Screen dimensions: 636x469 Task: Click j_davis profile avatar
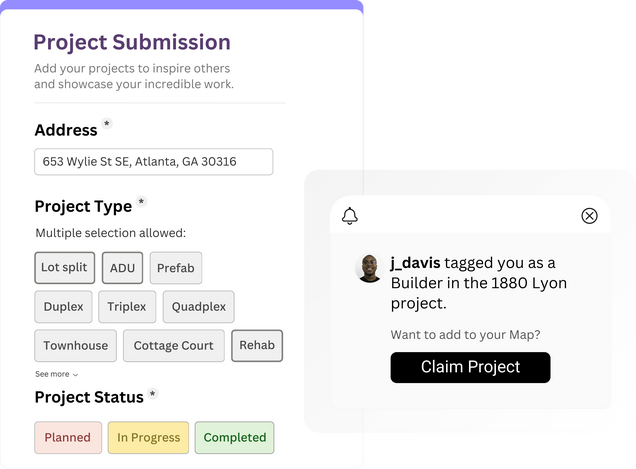(x=368, y=268)
